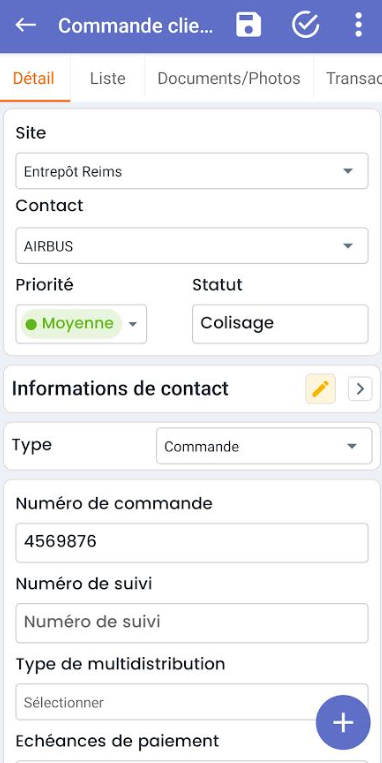
Task: Switch to the Liste tab
Action: pos(108,78)
